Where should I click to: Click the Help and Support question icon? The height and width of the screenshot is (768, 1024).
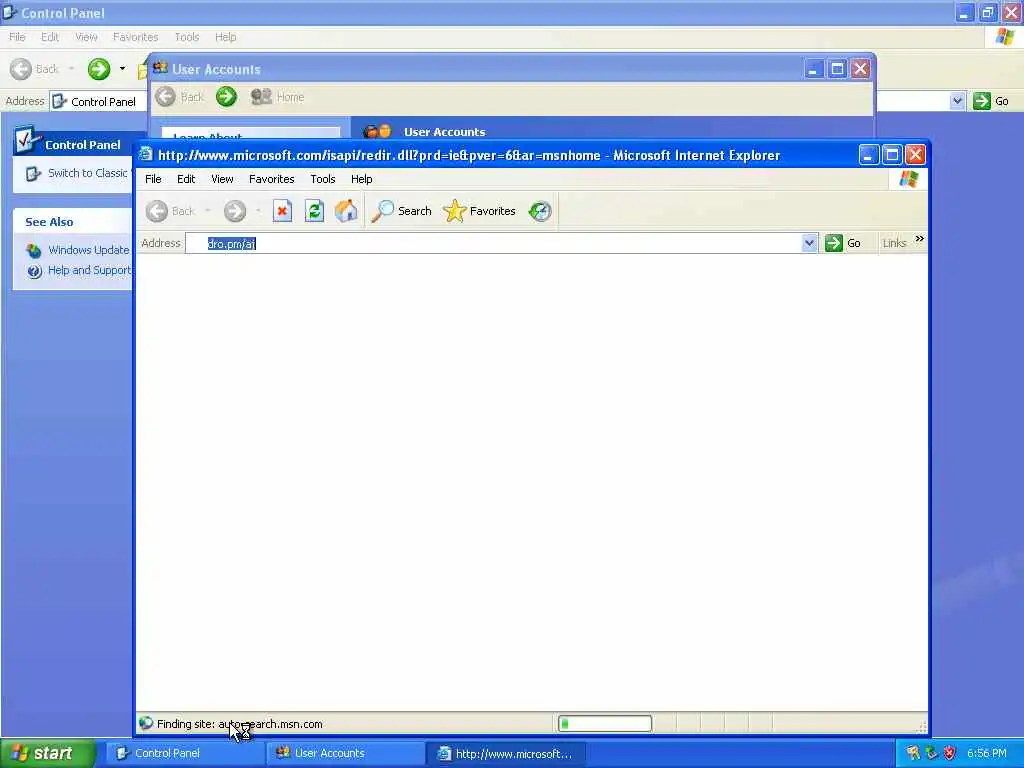[x=34, y=270]
